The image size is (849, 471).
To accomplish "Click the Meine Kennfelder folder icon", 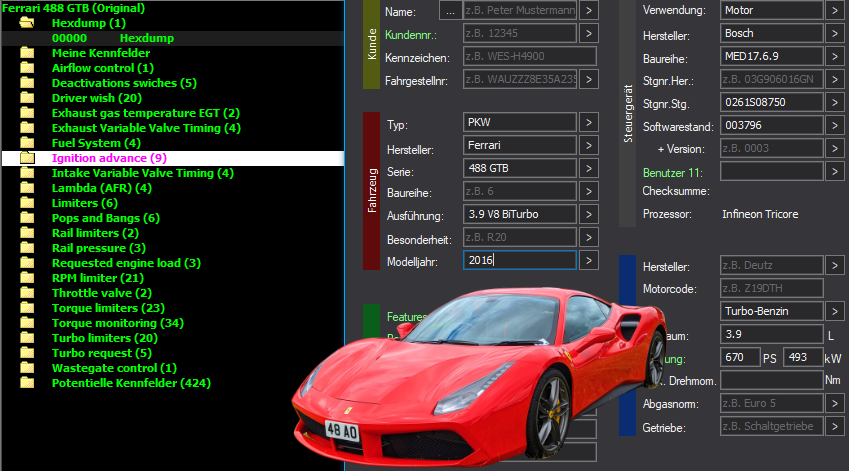I will 27,53.
